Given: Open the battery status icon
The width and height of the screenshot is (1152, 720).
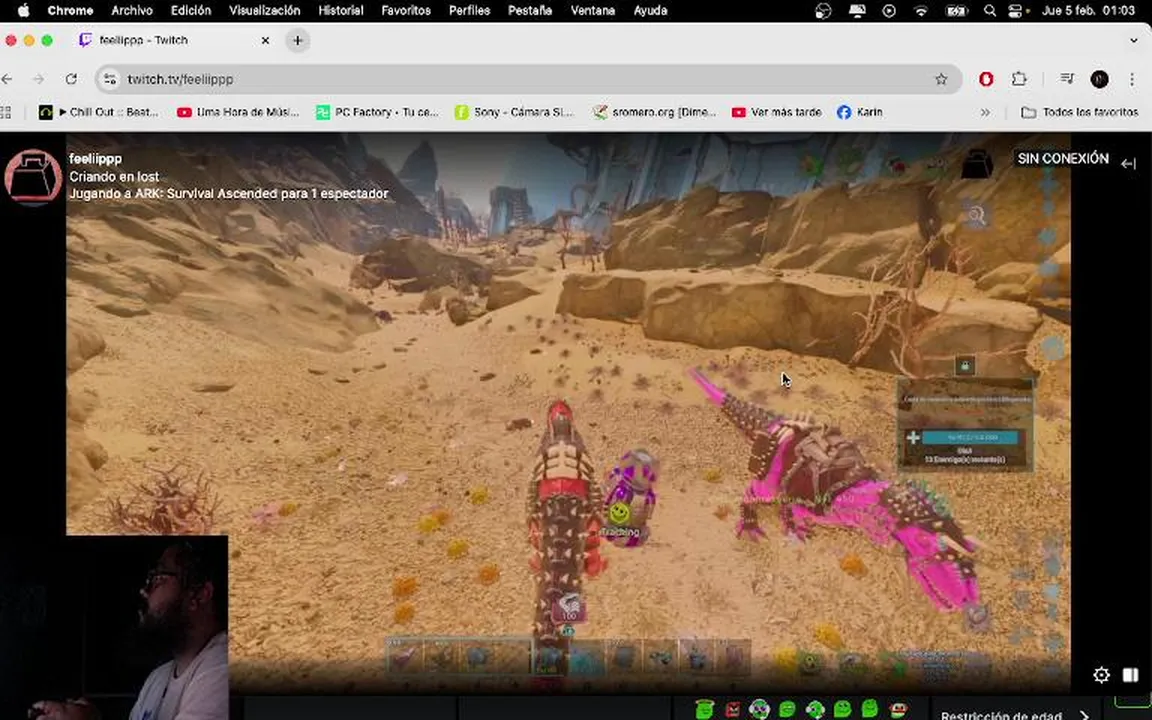Looking at the screenshot, I should [956, 11].
